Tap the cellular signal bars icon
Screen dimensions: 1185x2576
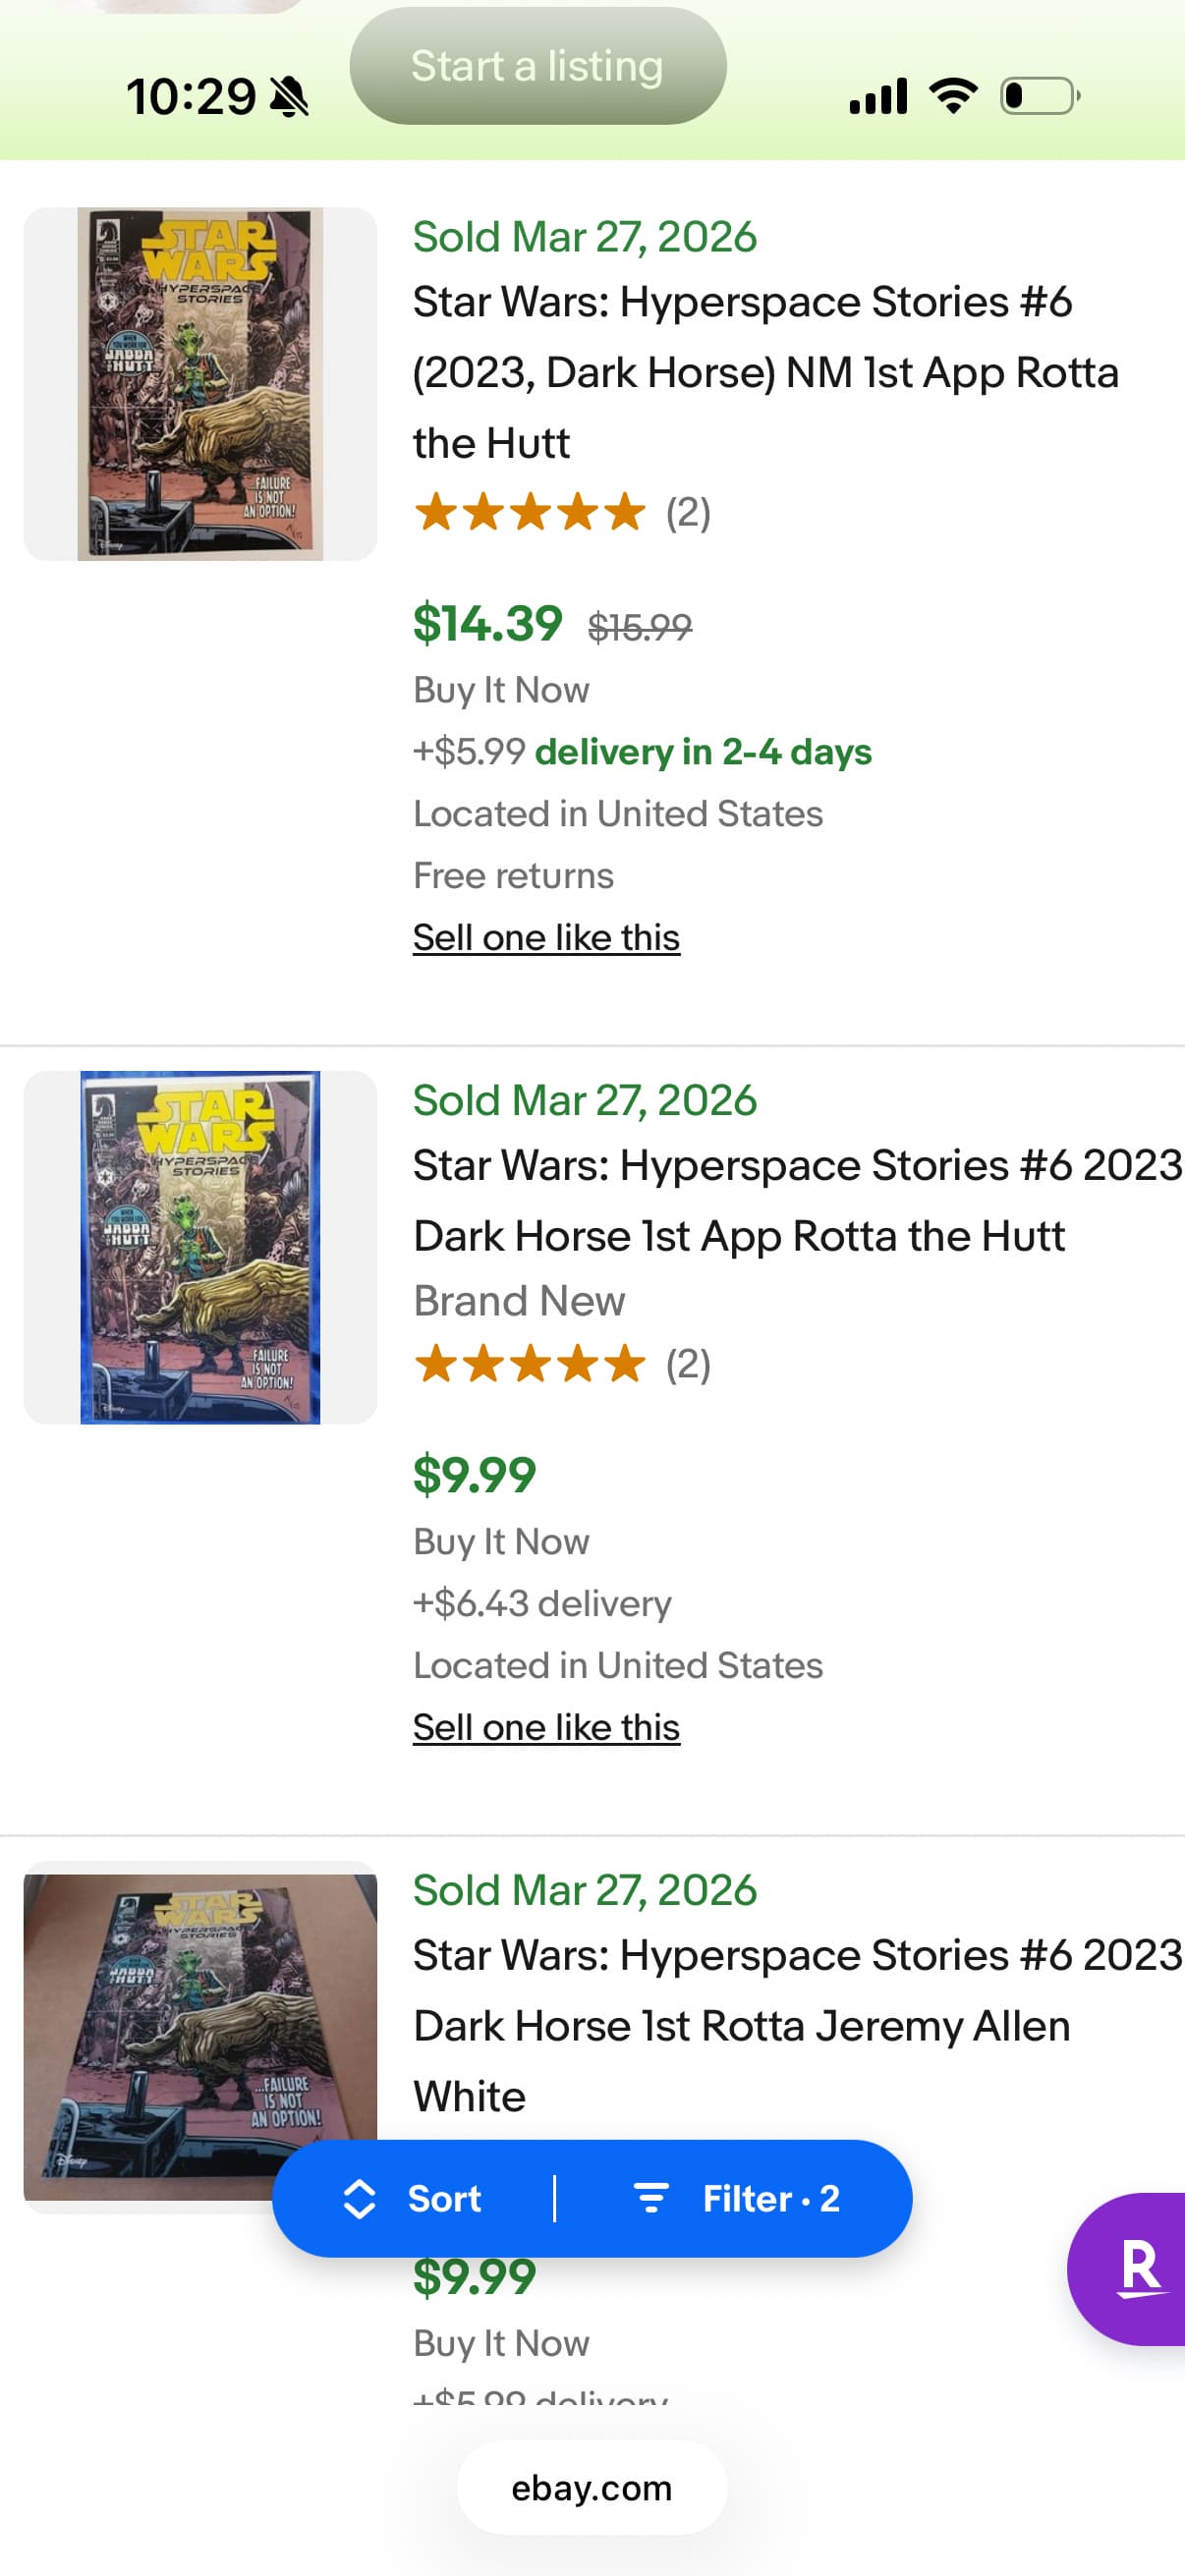coord(877,96)
